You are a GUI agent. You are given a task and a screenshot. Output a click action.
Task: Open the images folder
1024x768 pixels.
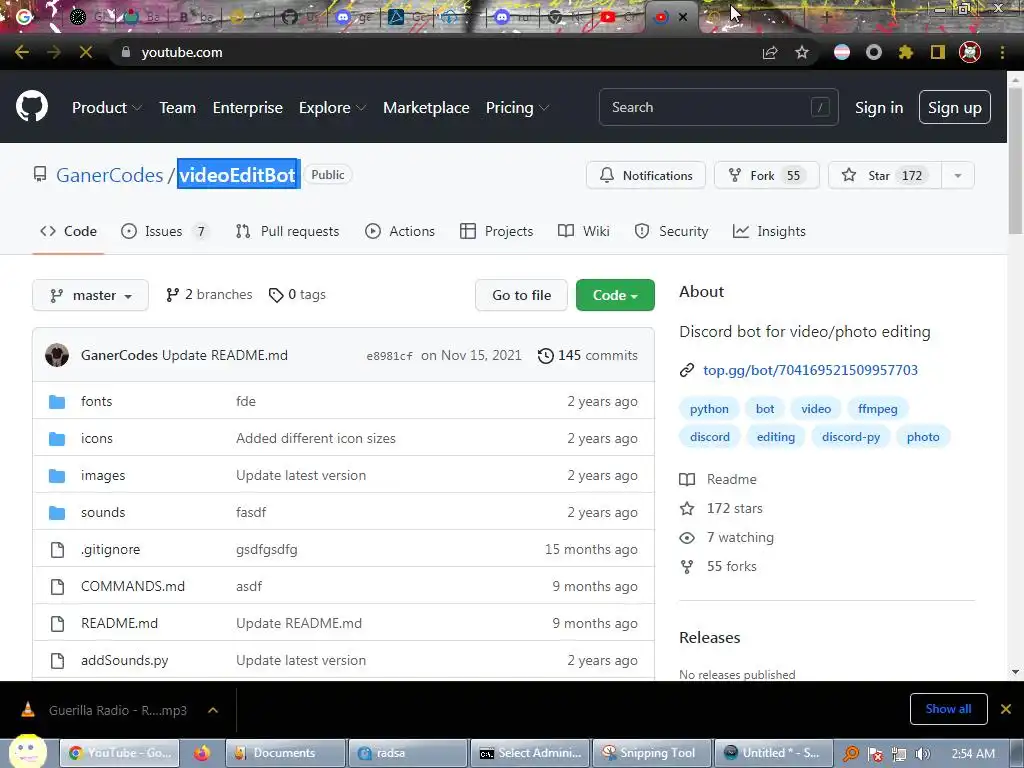pos(103,475)
